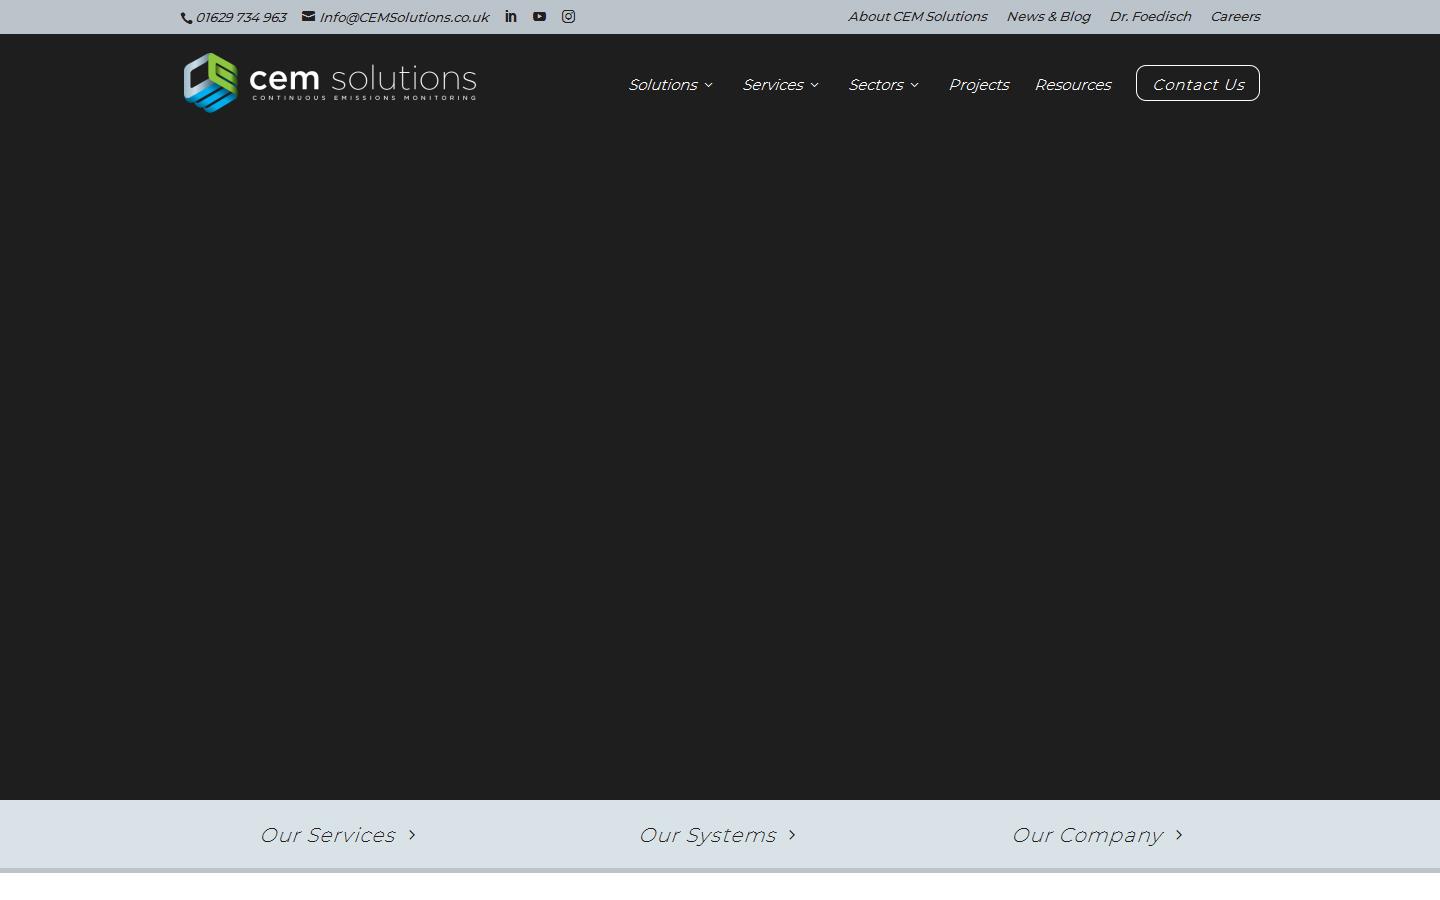
Task: Click the phone icon beside 01629 734 963
Action: 186,18
